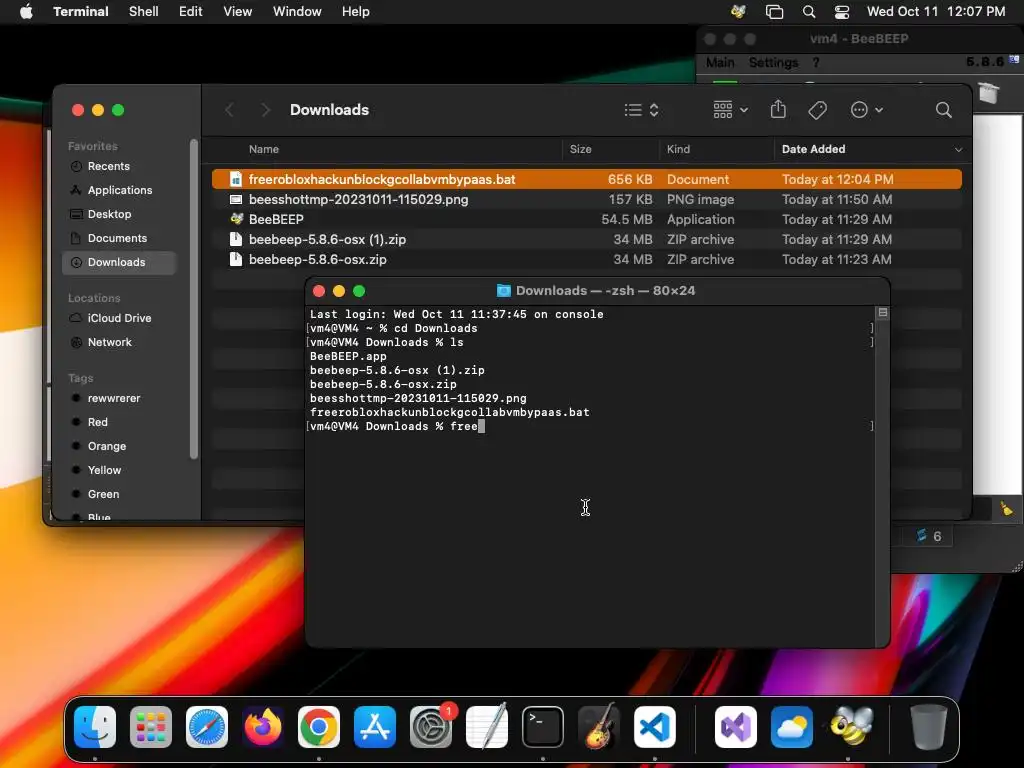Select the BeeBEEP application row

586,219
